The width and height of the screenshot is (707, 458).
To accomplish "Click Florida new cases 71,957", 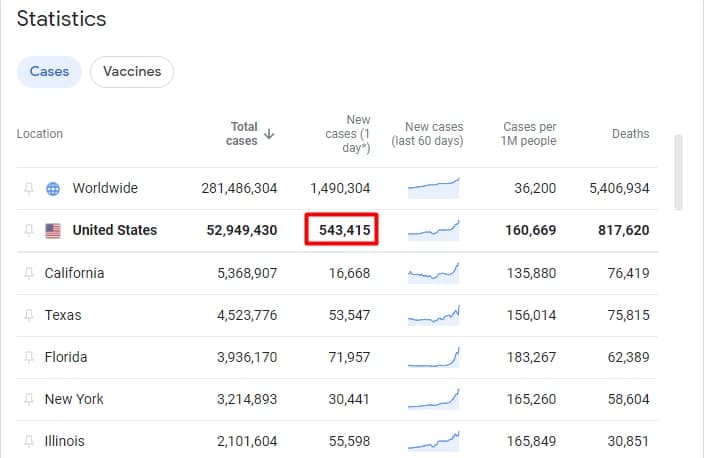I will pyautogui.click(x=349, y=357).
